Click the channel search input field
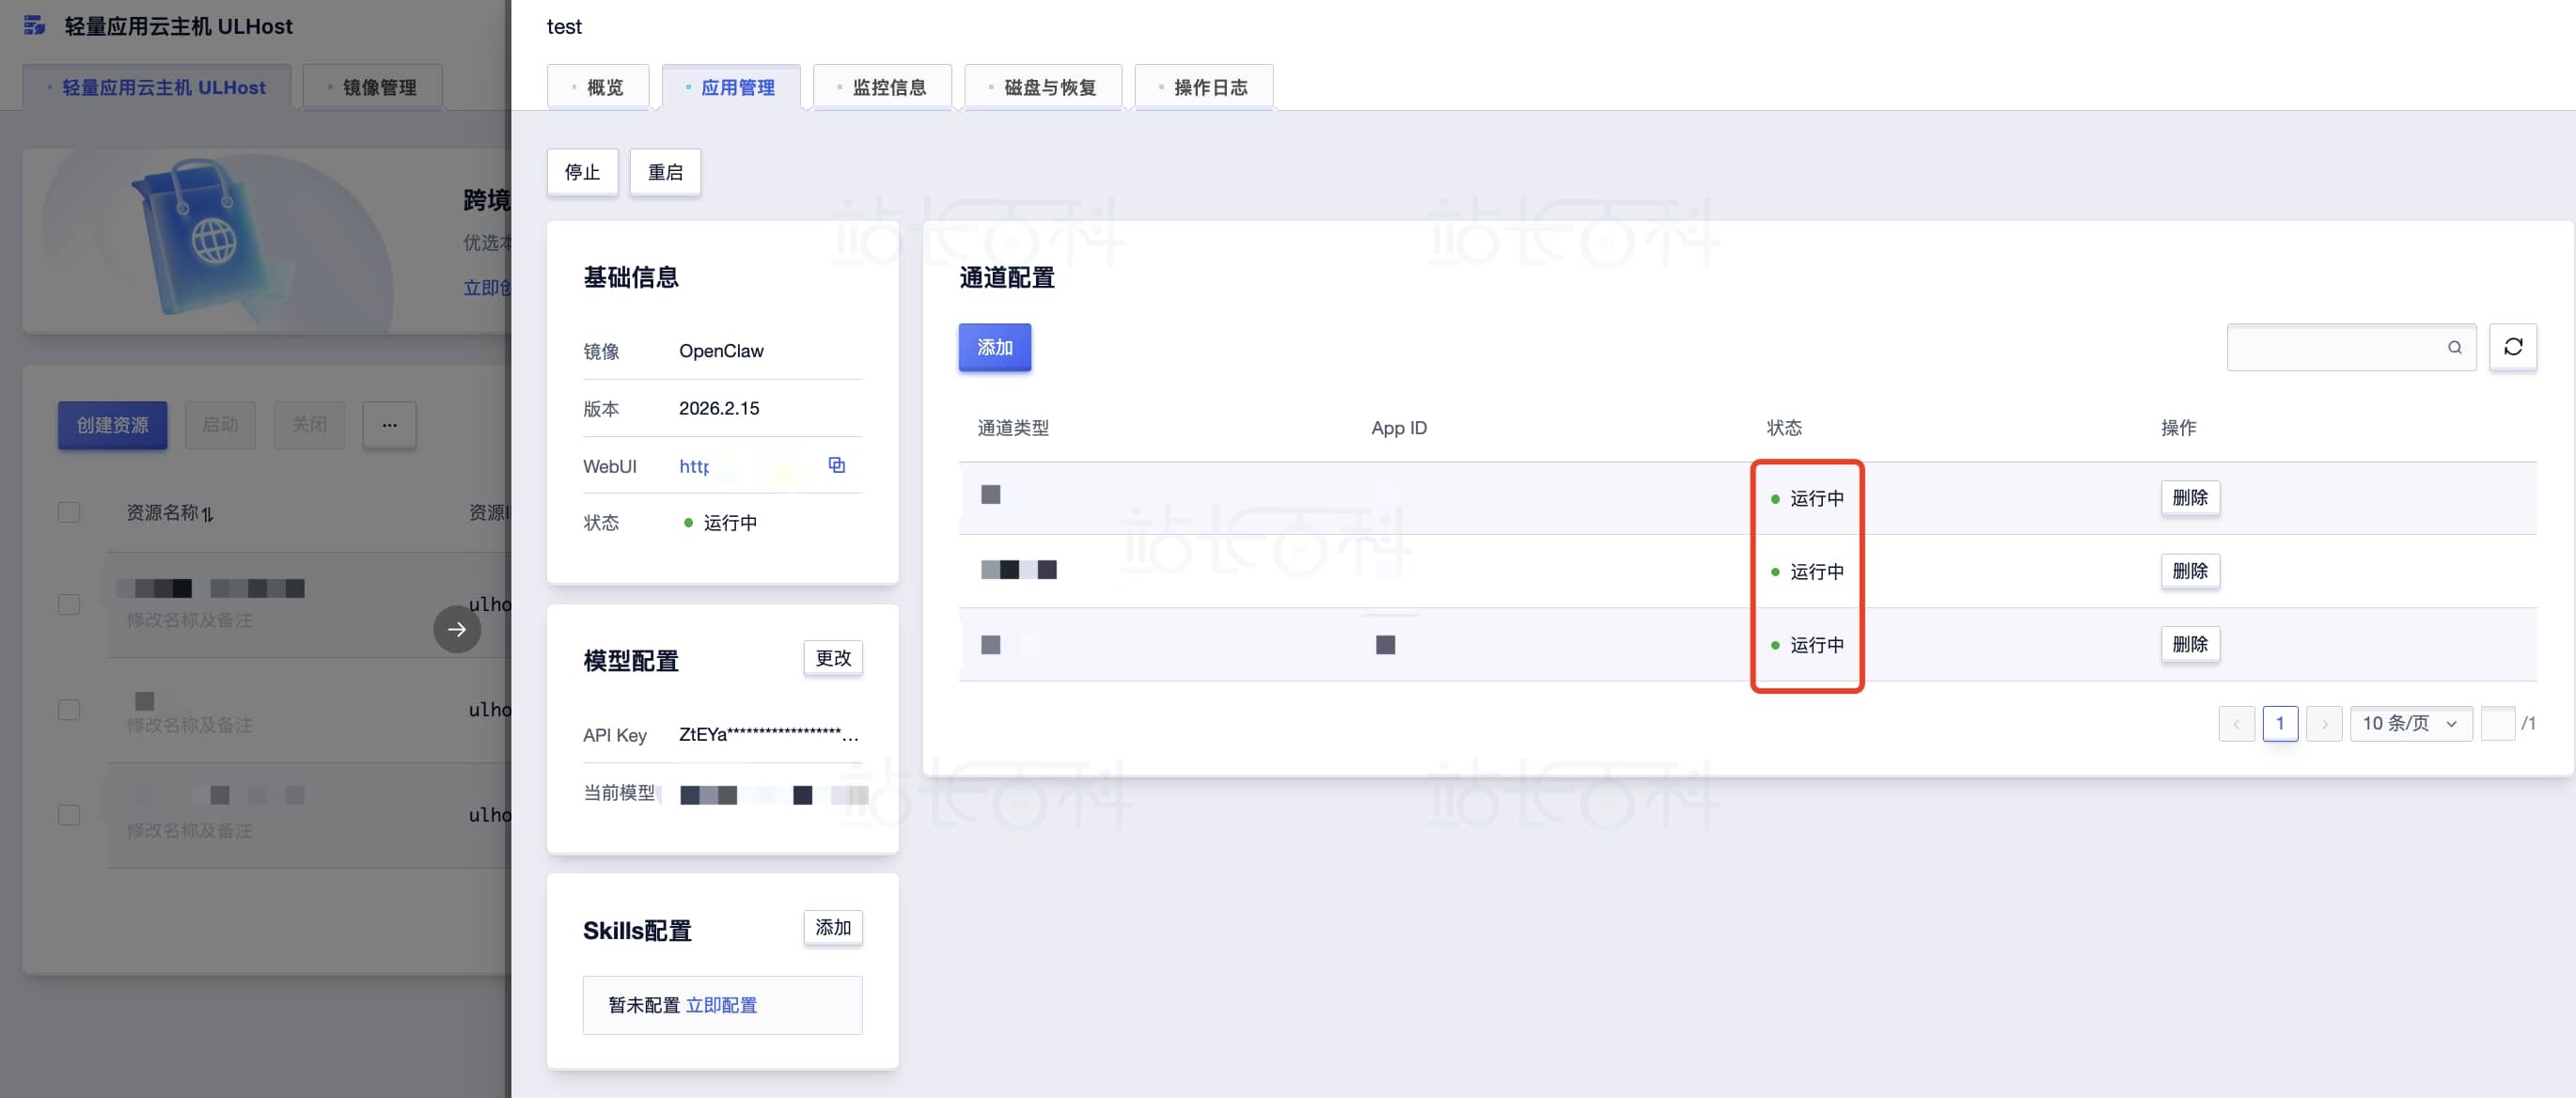Viewport: 2576px width, 1098px height. click(x=2351, y=347)
